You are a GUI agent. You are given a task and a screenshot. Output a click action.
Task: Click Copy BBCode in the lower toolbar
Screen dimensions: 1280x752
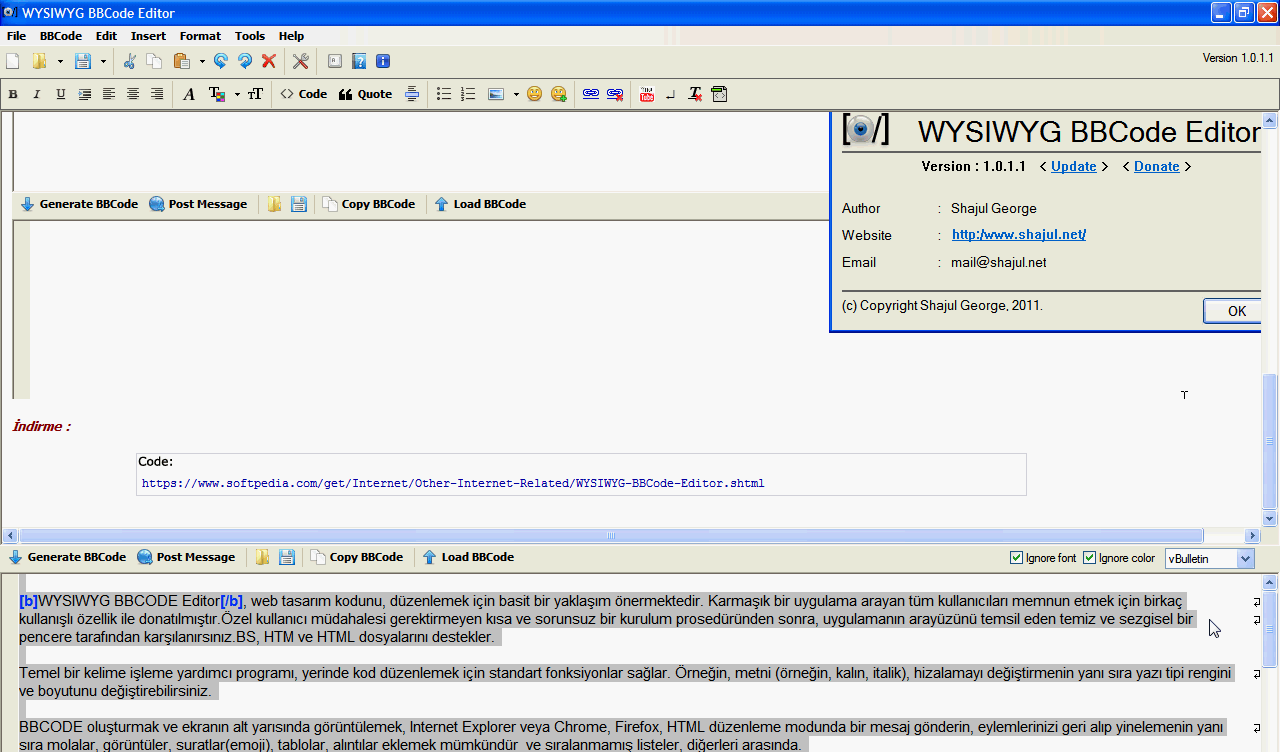point(356,557)
